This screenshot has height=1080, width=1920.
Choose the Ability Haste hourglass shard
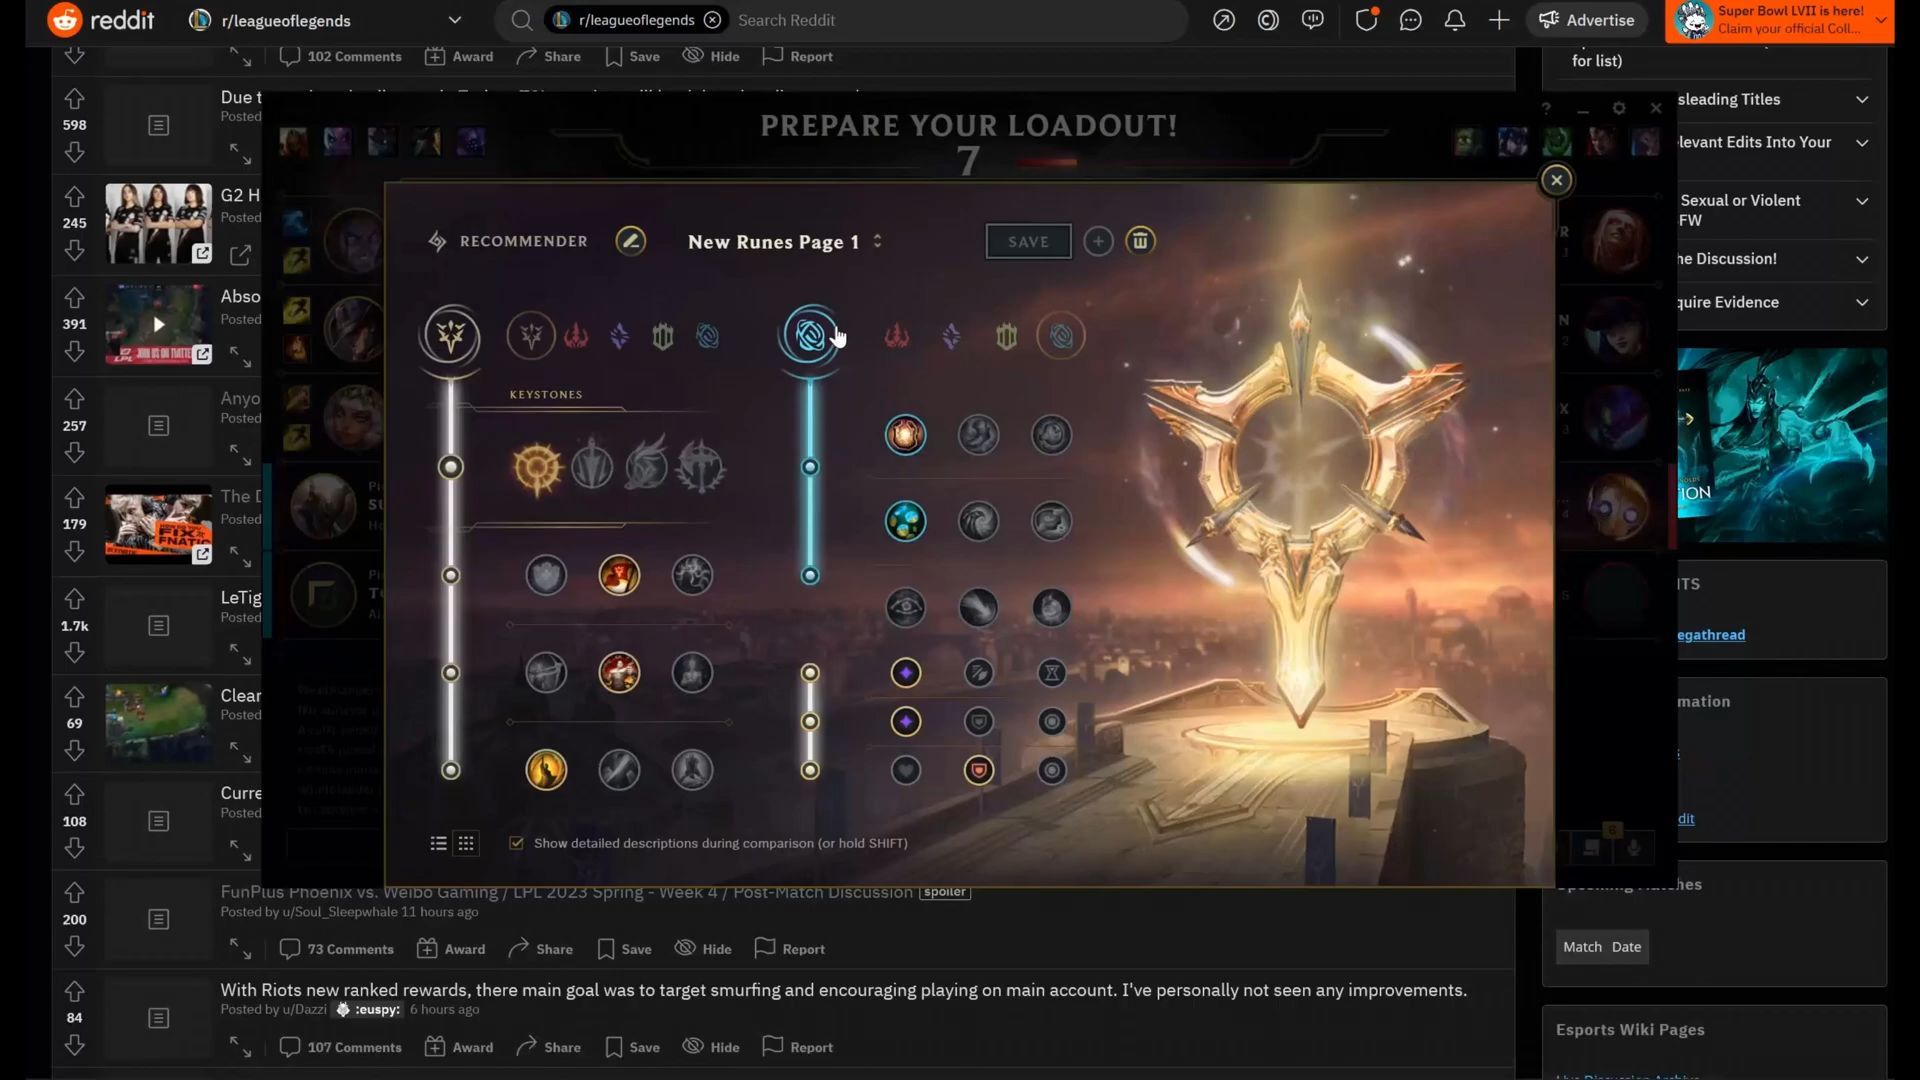pyautogui.click(x=1052, y=673)
